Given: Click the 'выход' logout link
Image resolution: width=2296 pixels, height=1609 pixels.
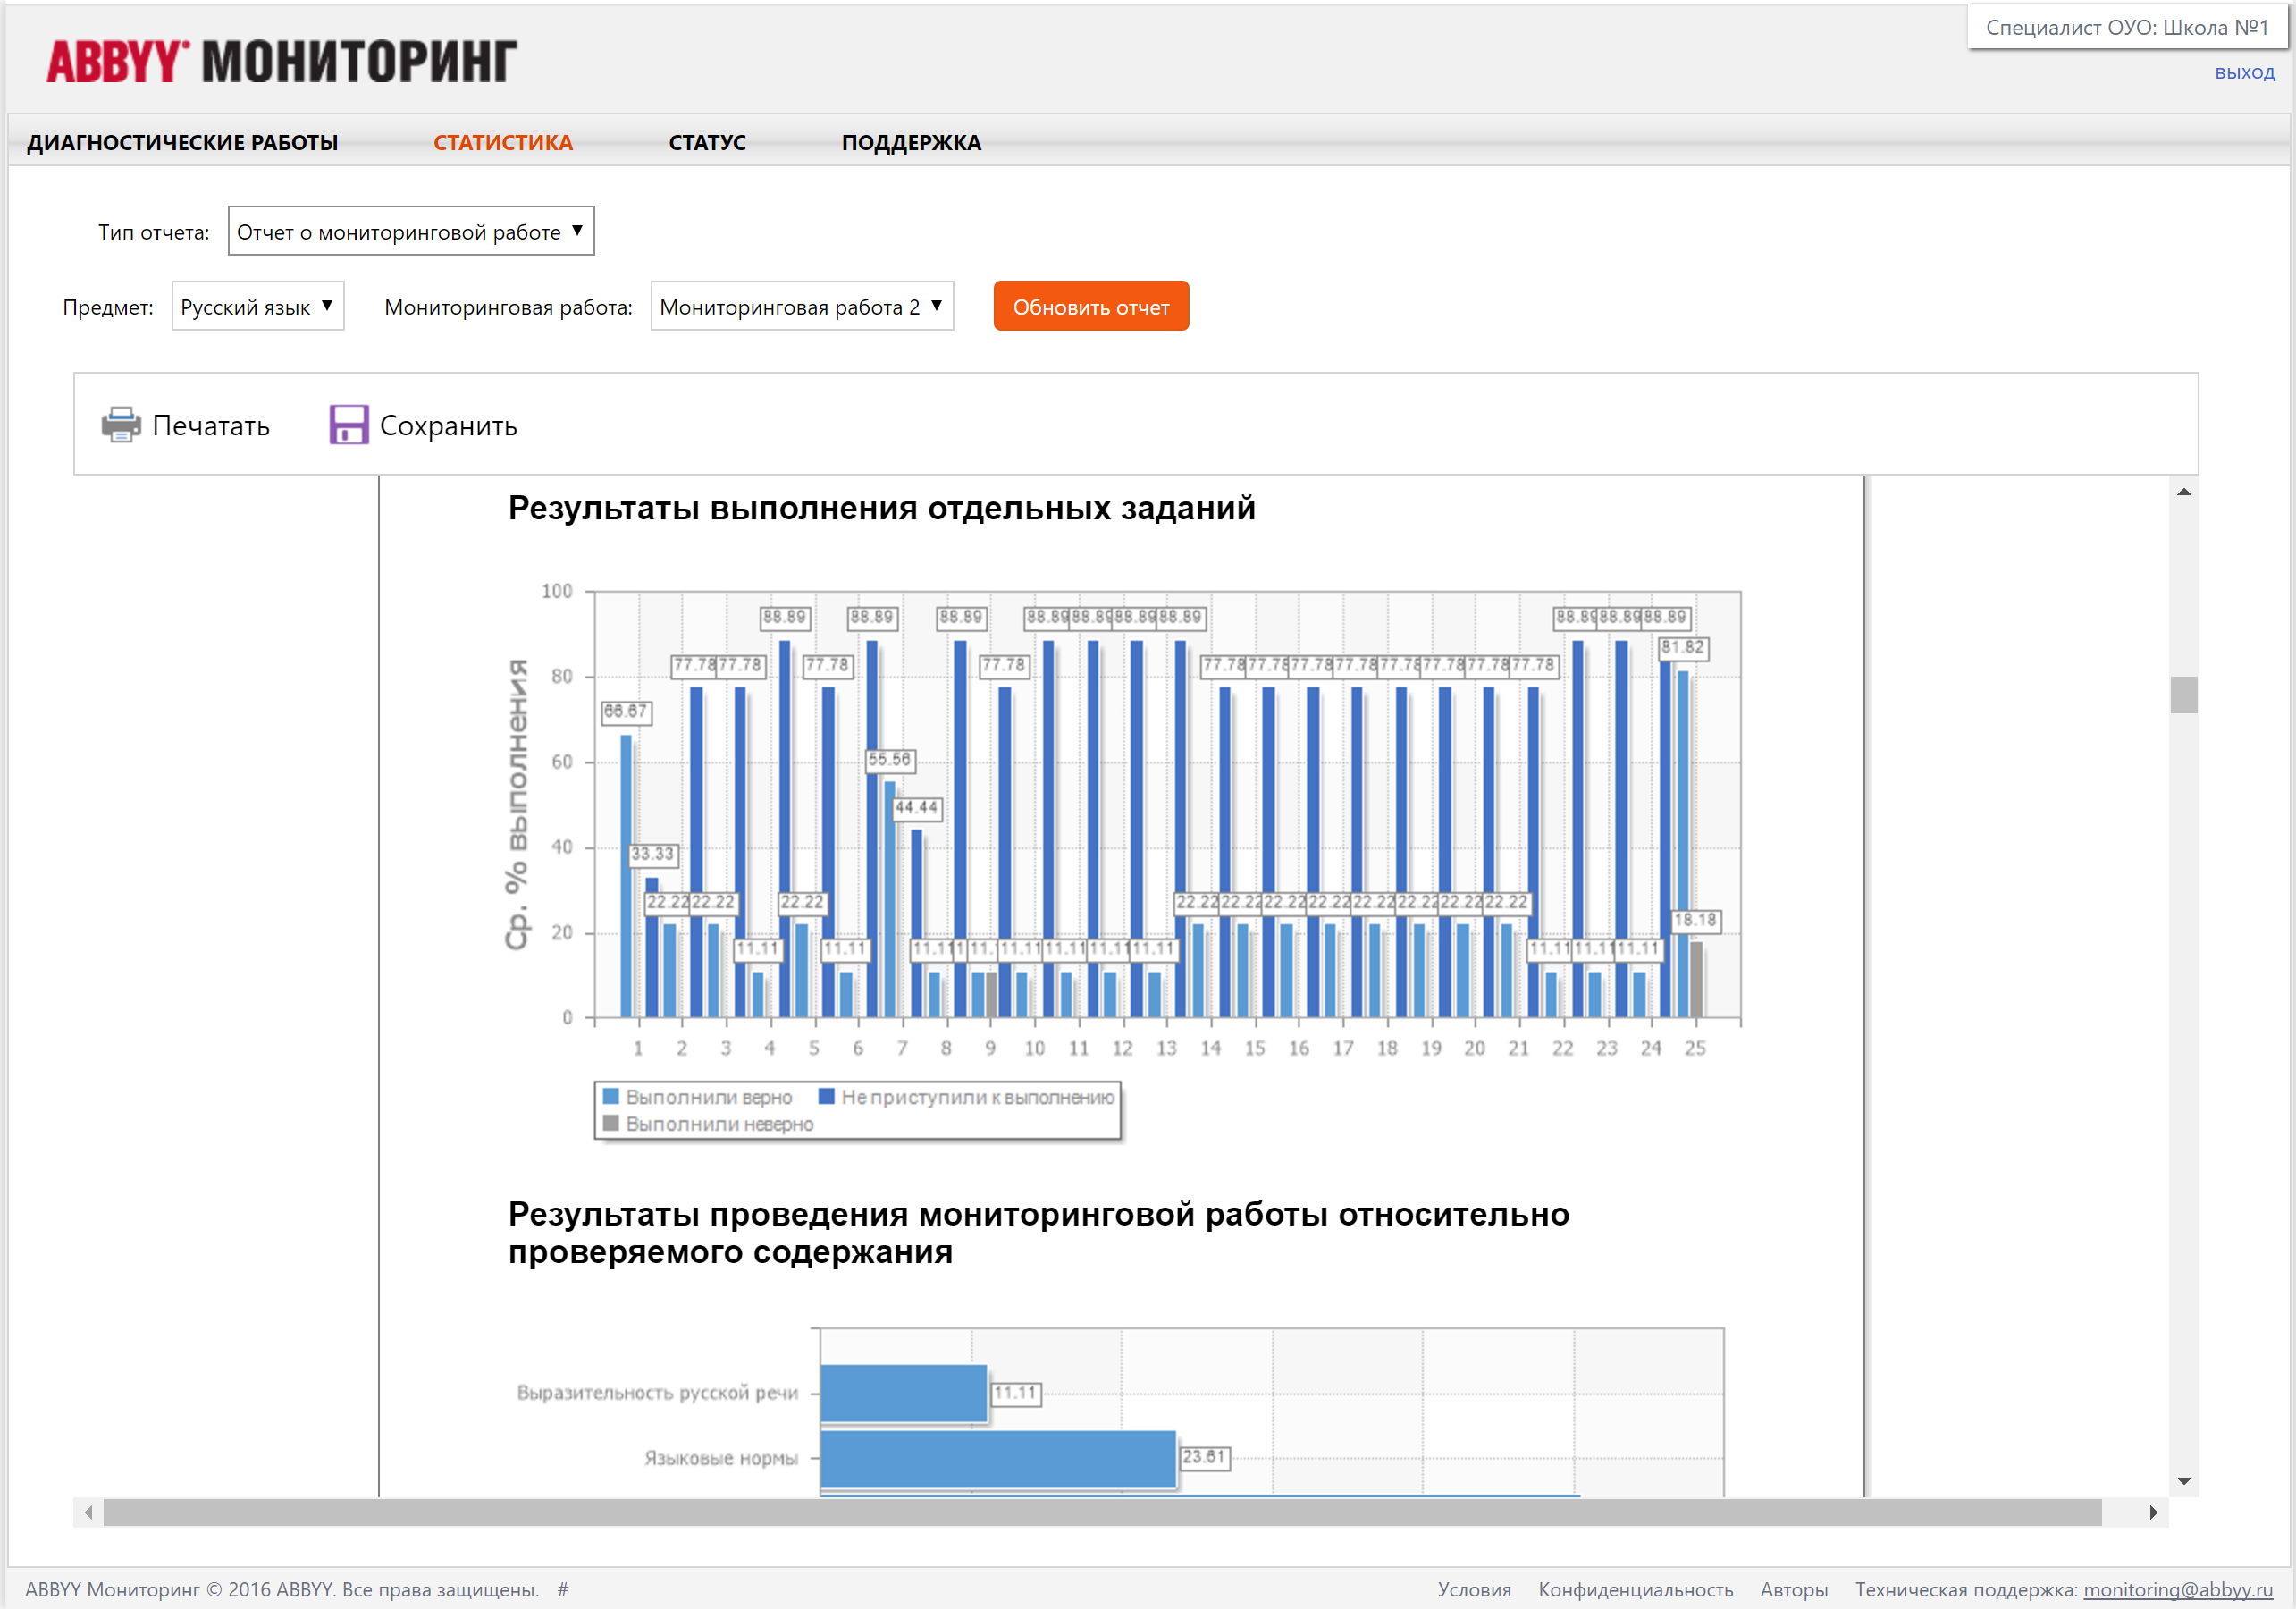Looking at the screenshot, I should [x=2243, y=73].
